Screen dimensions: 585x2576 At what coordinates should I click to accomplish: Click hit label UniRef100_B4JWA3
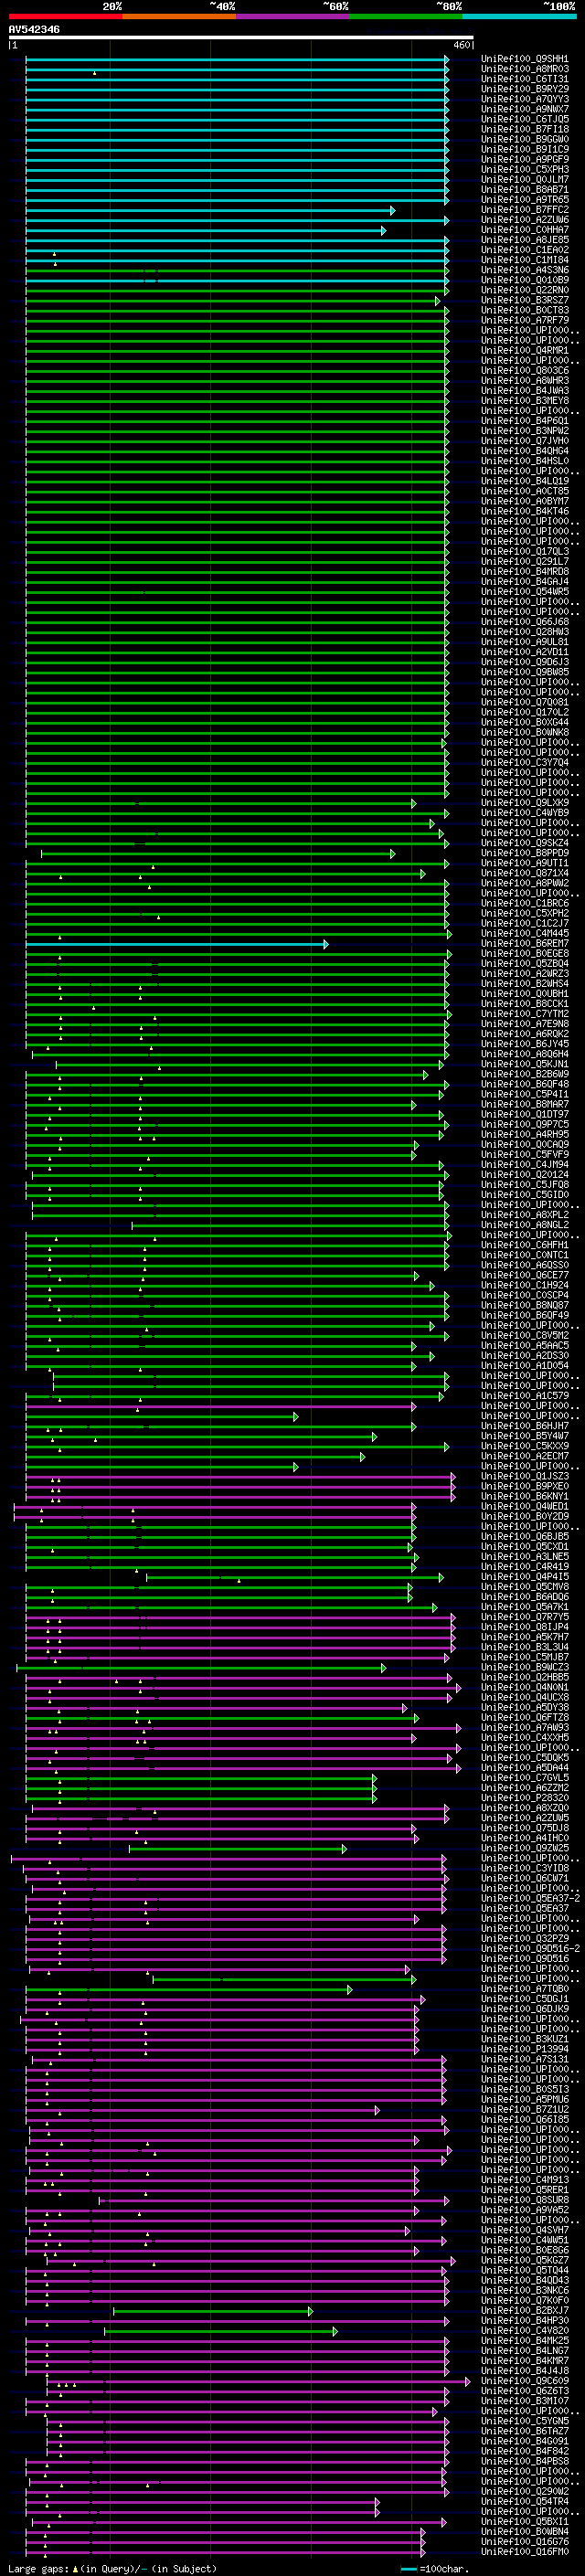525,391
